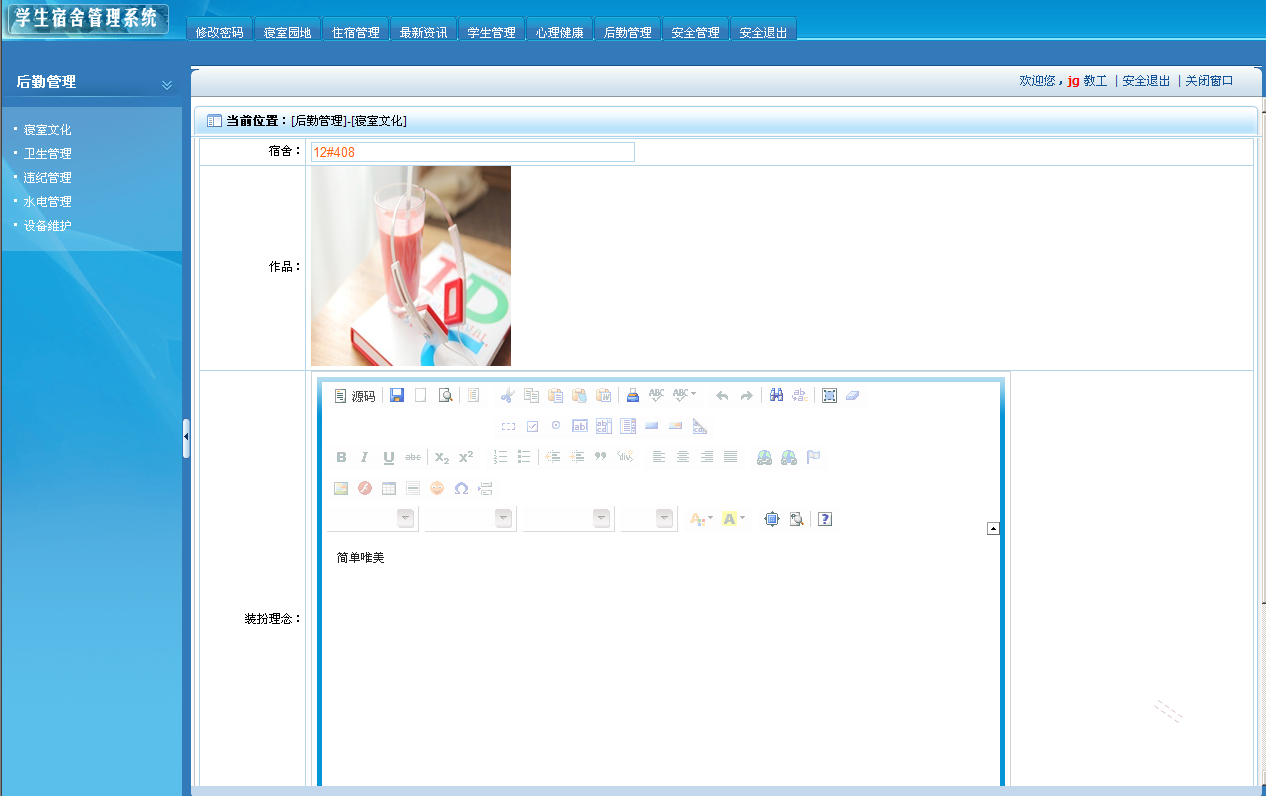Collapse the 后勤管理 sidebar panel chevron
1266x796 pixels.
point(167,86)
